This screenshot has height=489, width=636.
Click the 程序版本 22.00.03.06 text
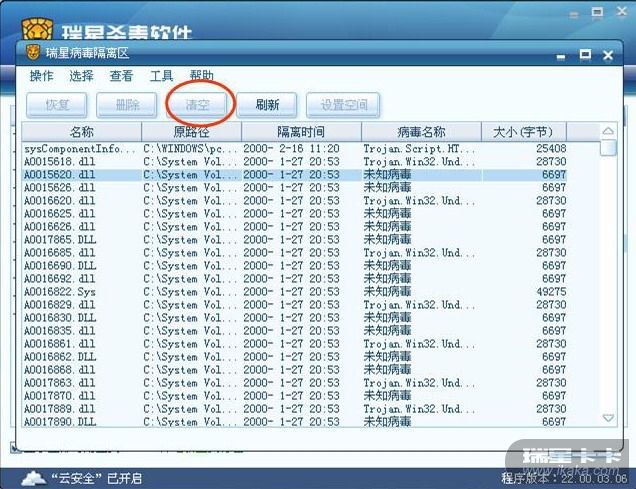tap(564, 478)
